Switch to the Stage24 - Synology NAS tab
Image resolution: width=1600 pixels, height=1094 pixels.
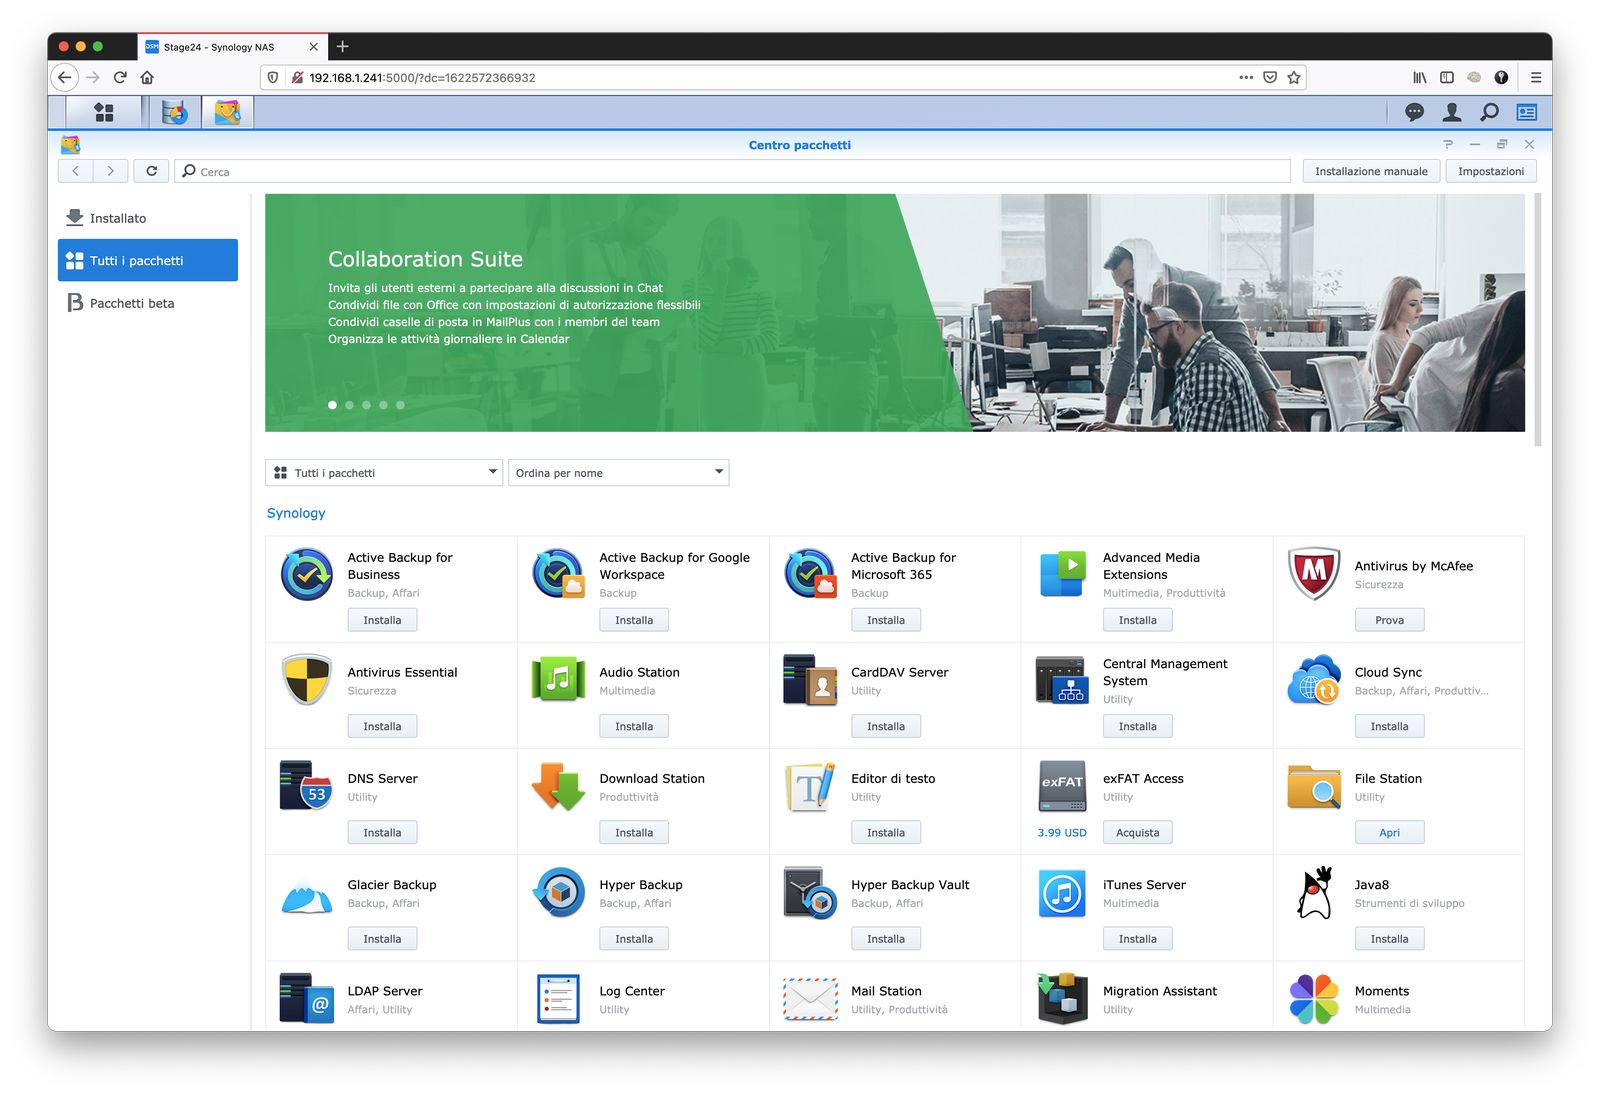point(233,47)
